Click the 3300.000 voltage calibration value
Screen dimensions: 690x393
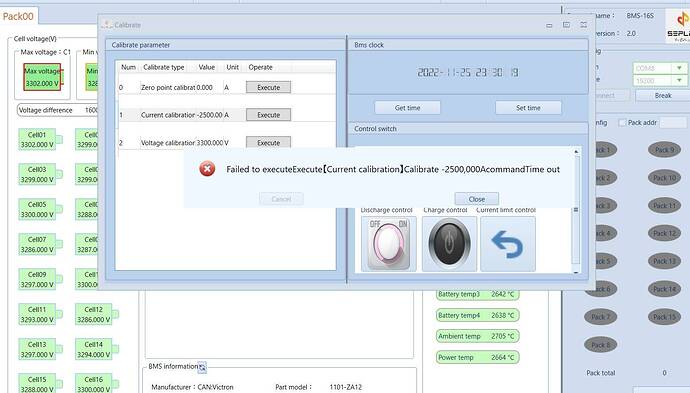click(210, 143)
